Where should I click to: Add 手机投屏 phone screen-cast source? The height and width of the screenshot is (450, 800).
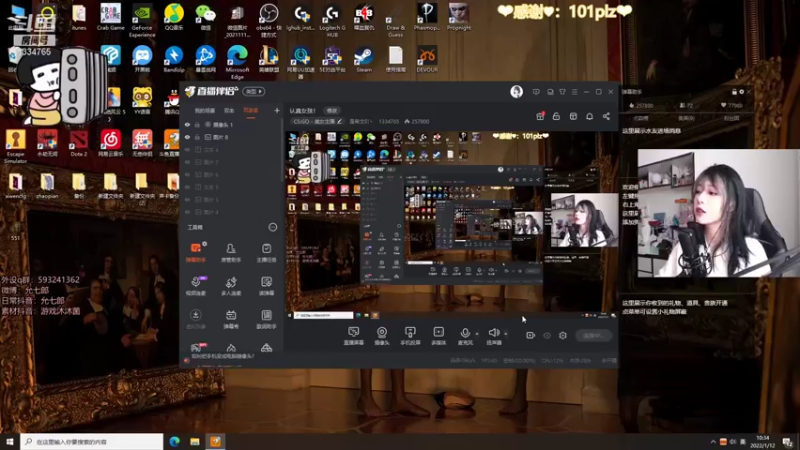410,336
